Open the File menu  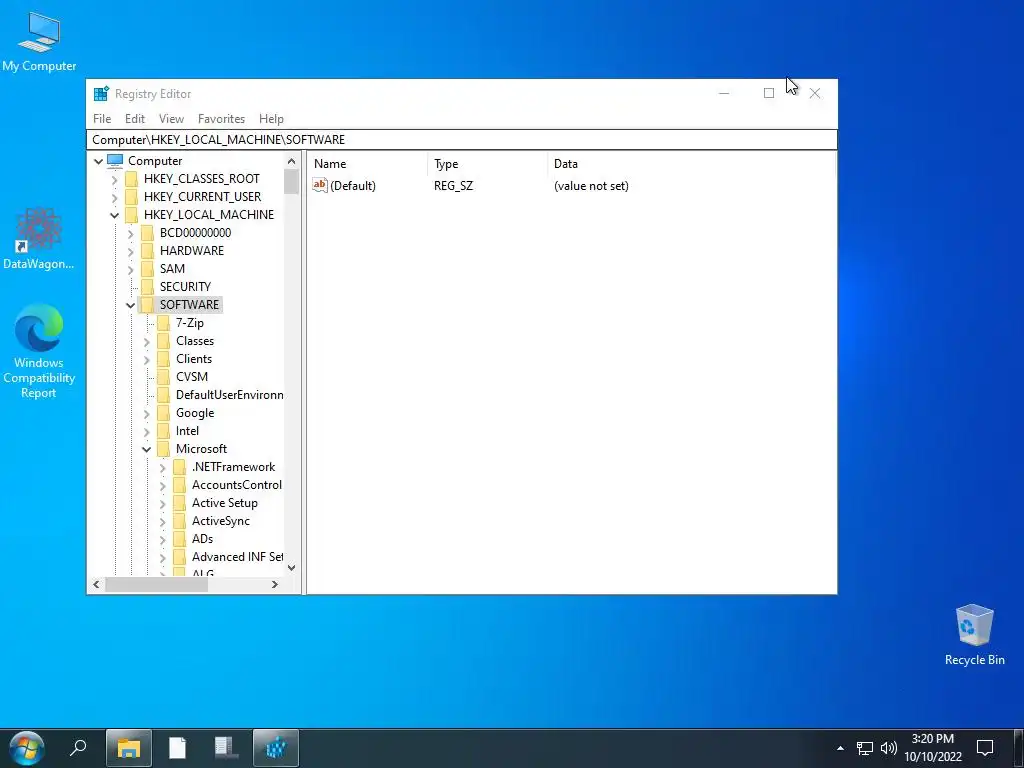tap(102, 119)
